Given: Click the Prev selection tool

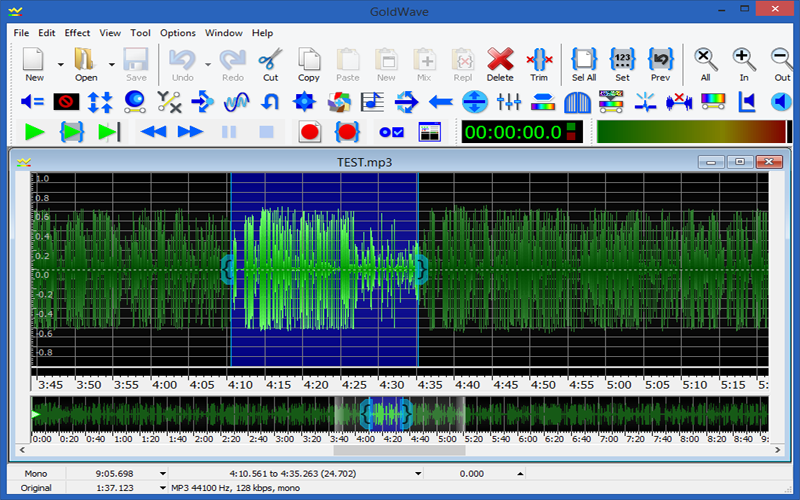Looking at the screenshot, I should [660, 64].
